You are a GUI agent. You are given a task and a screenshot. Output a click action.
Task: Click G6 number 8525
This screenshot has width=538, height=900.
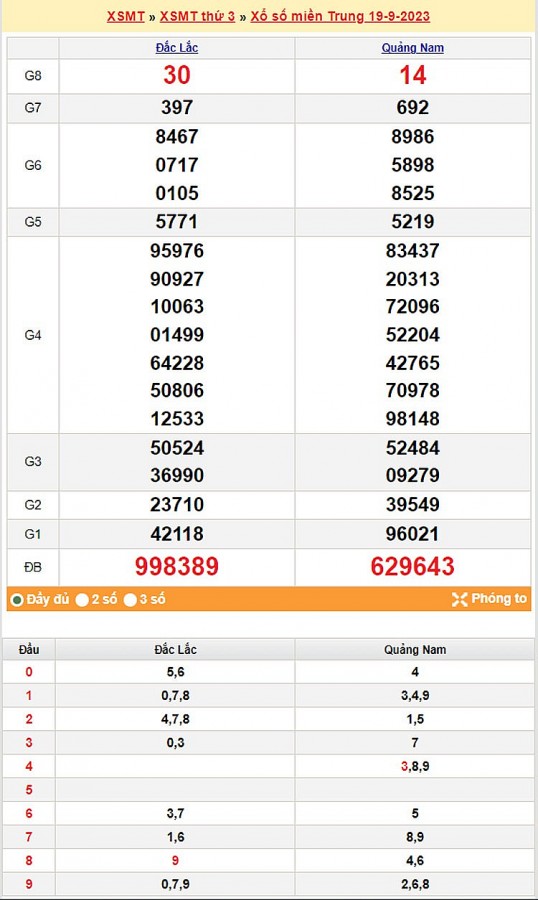click(x=413, y=193)
